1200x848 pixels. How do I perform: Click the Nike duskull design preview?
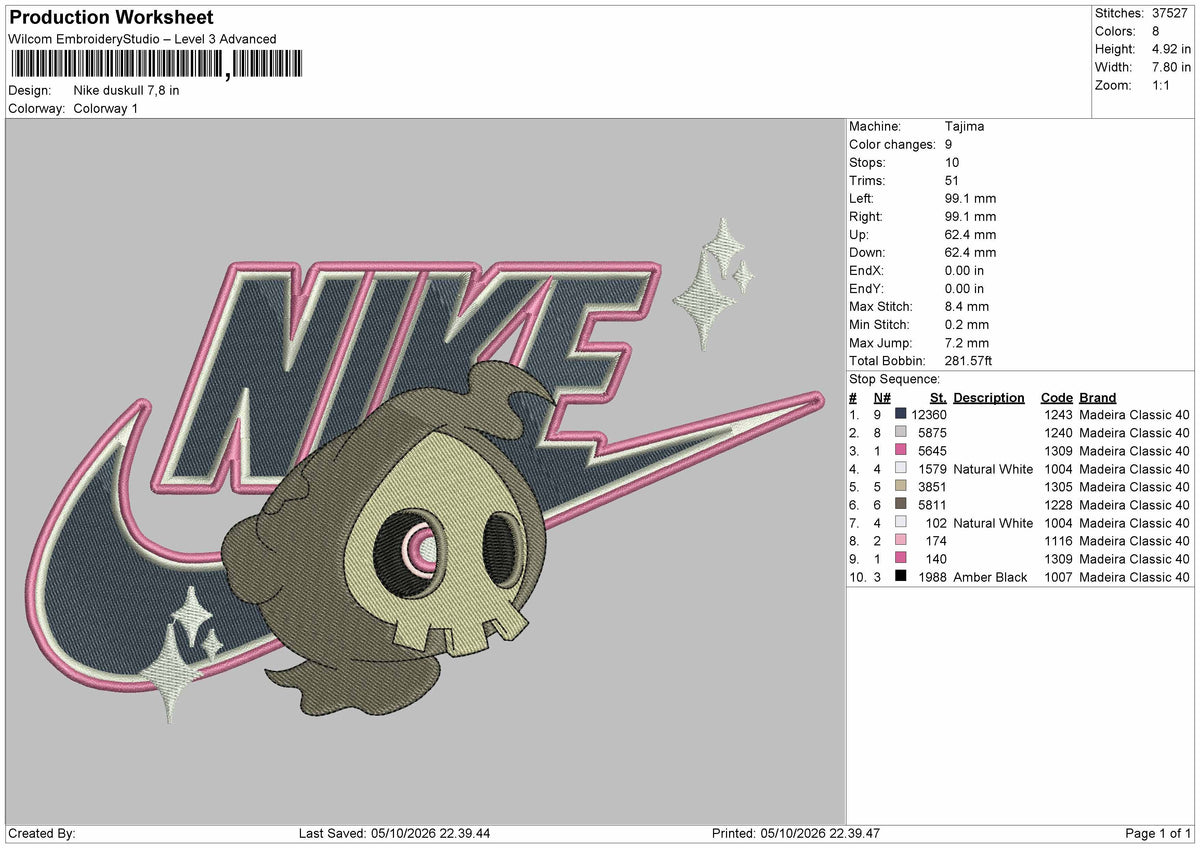point(425,471)
